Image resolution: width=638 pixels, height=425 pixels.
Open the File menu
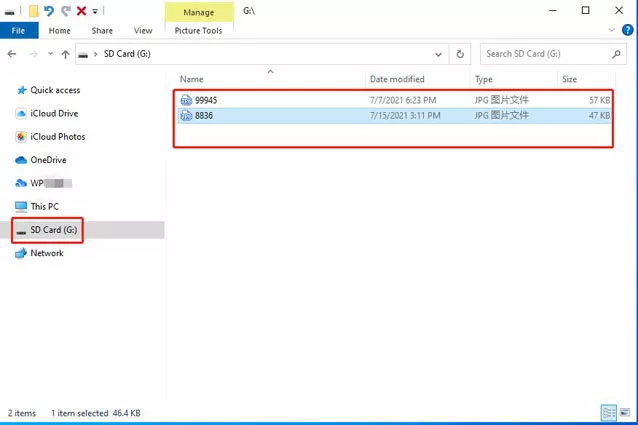point(18,31)
